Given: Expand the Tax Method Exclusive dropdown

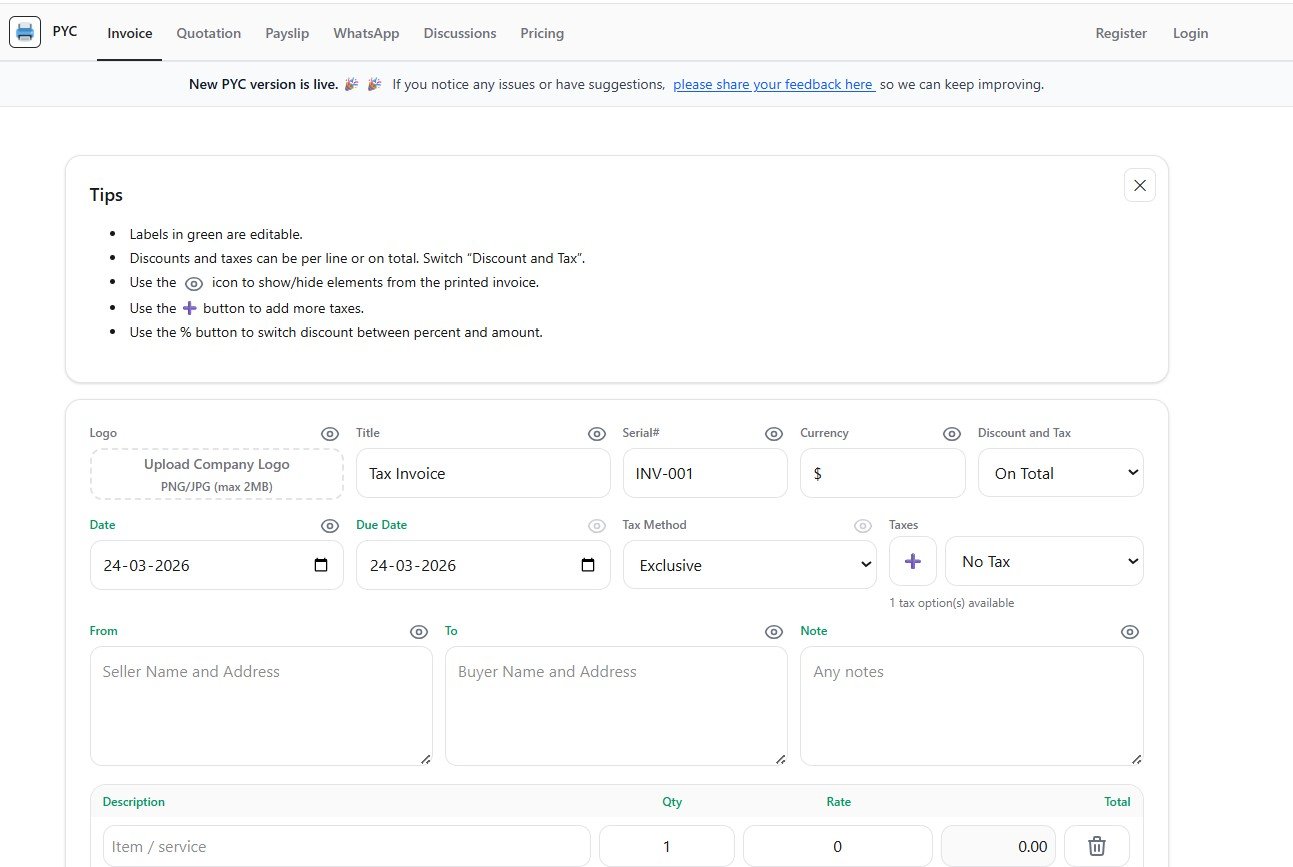Looking at the screenshot, I should coord(750,565).
